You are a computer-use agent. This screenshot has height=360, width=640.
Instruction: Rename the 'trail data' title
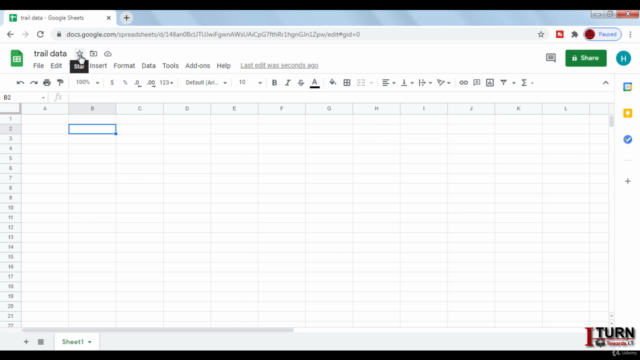[50, 53]
